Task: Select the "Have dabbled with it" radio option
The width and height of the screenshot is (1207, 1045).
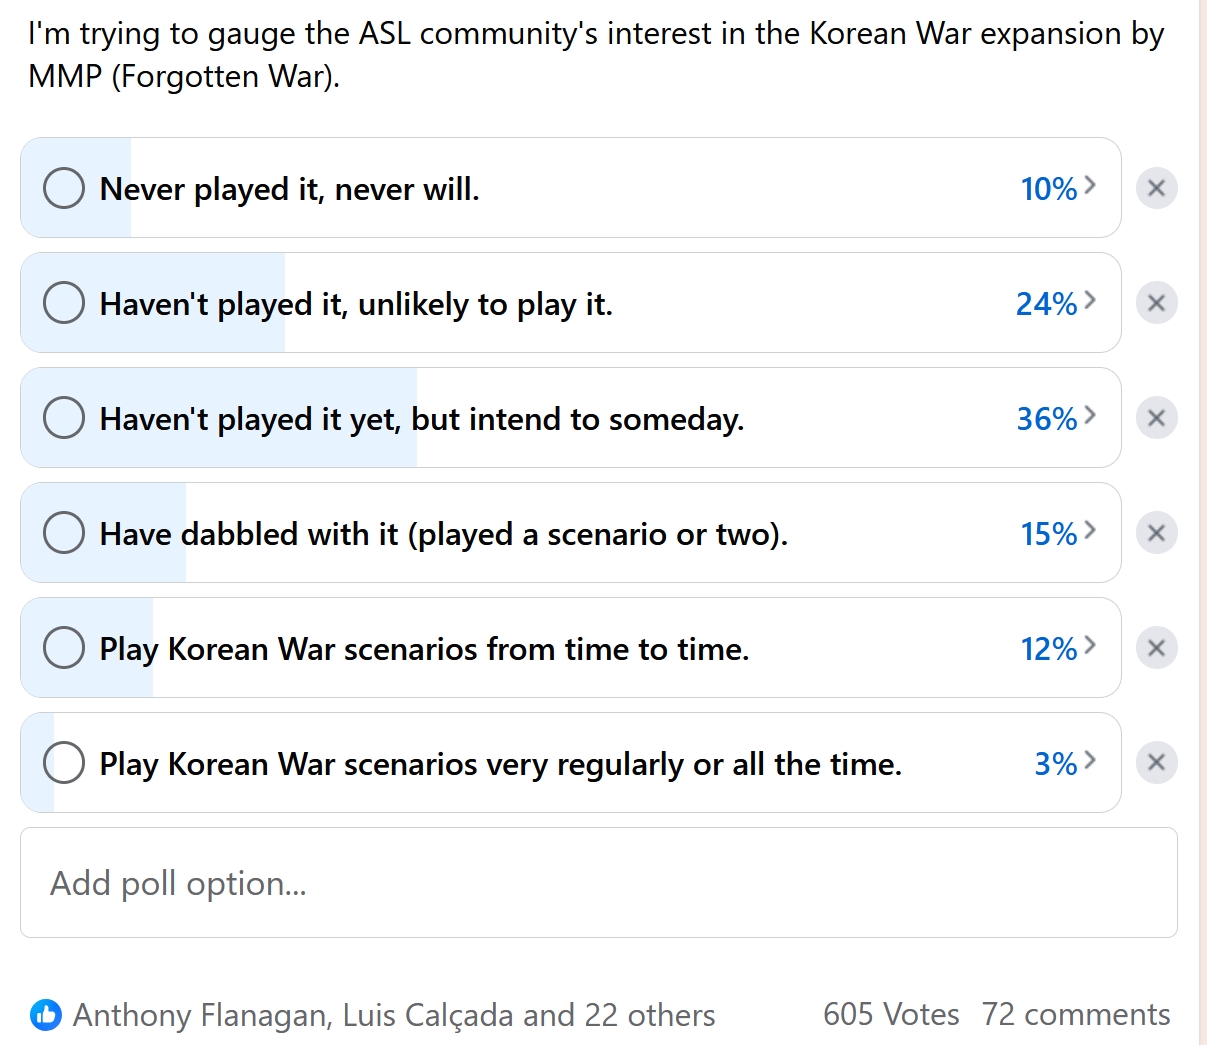Action: [64, 533]
